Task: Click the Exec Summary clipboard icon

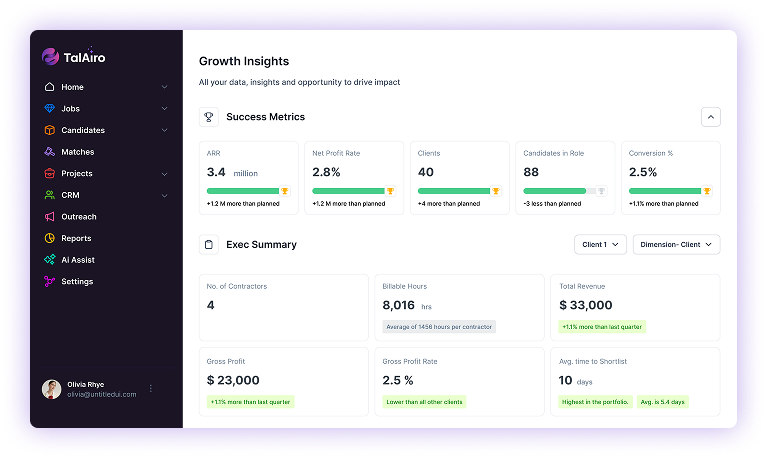Action: [x=209, y=244]
